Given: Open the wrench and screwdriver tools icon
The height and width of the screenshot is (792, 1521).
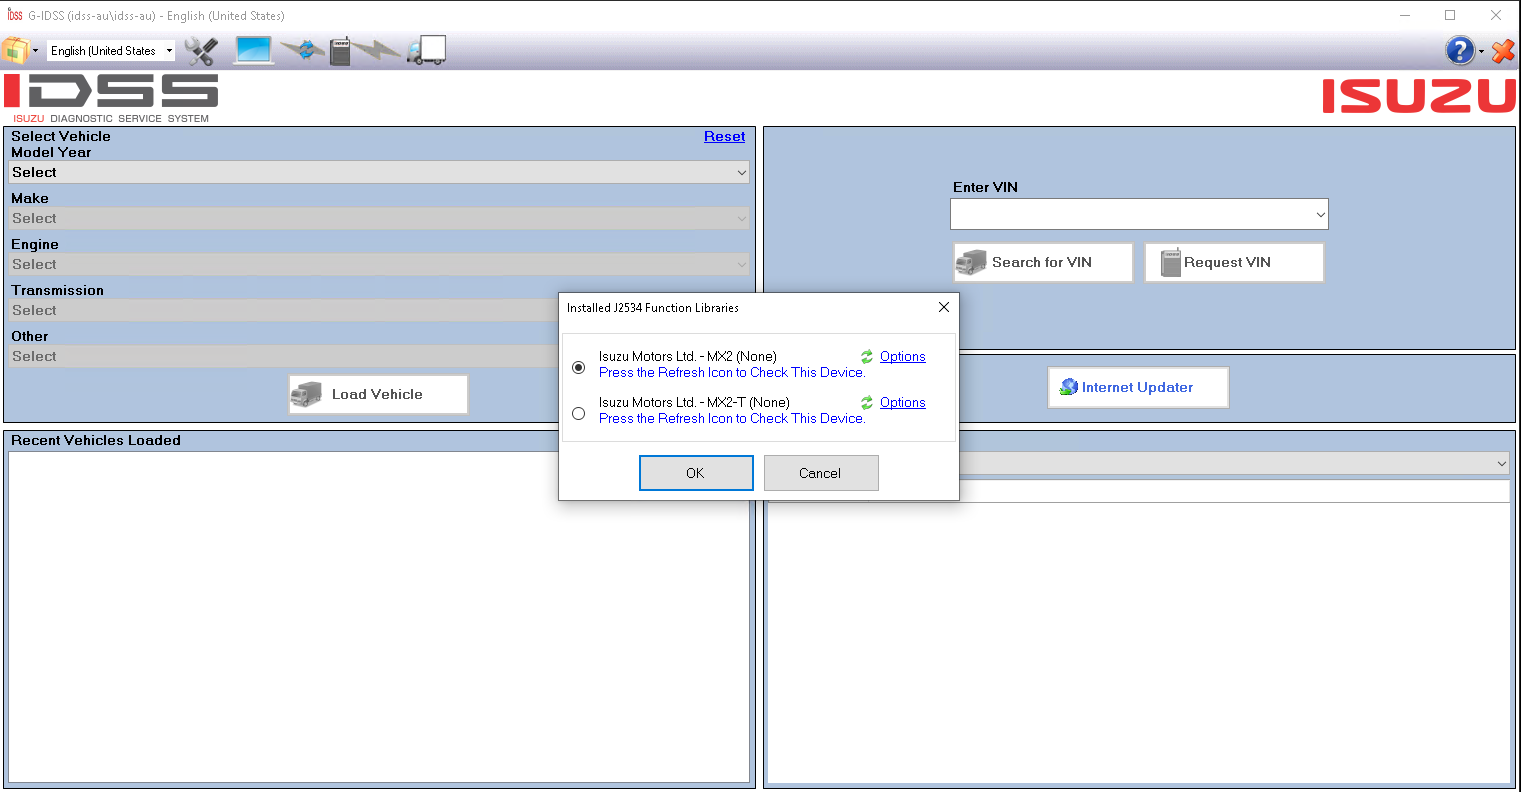Looking at the screenshot, I should click(201, 51).
